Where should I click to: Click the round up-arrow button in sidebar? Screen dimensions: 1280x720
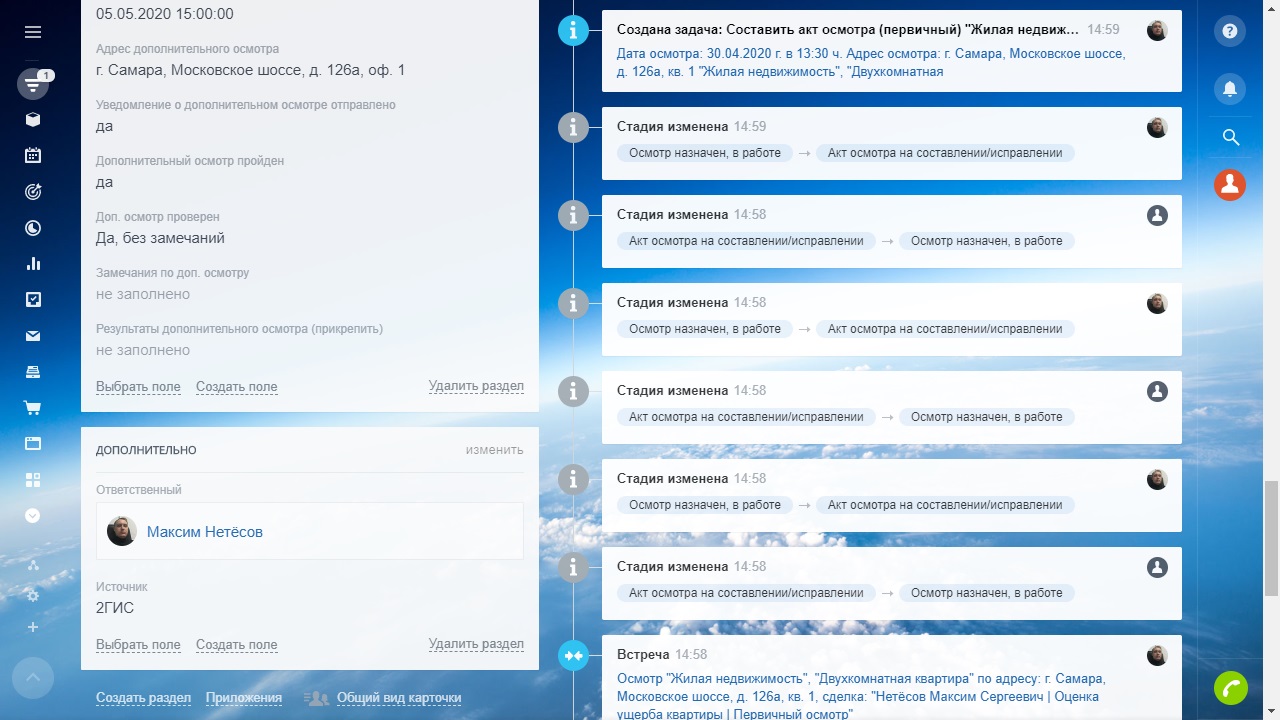pyautogui.click(x=33, y=678)
